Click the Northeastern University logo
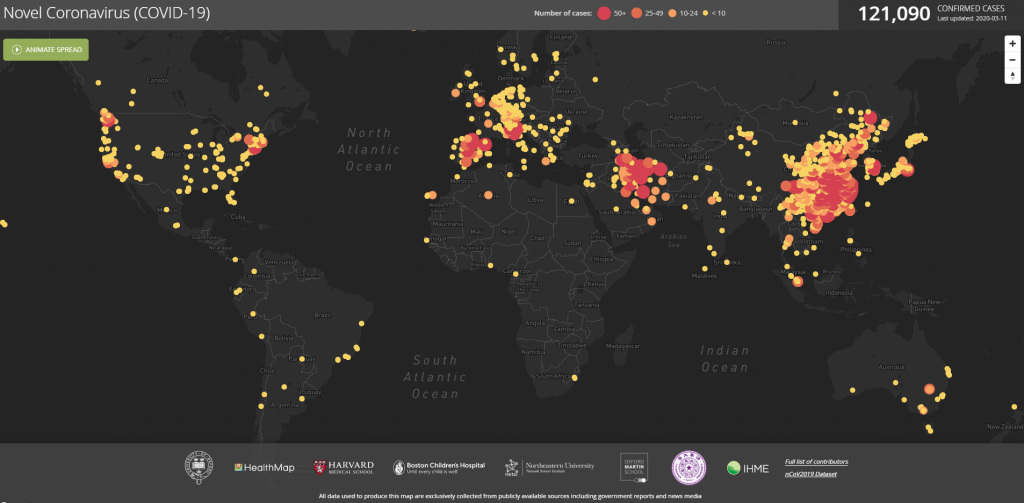This screenshot has height=503, width=1024. point(549,467)
